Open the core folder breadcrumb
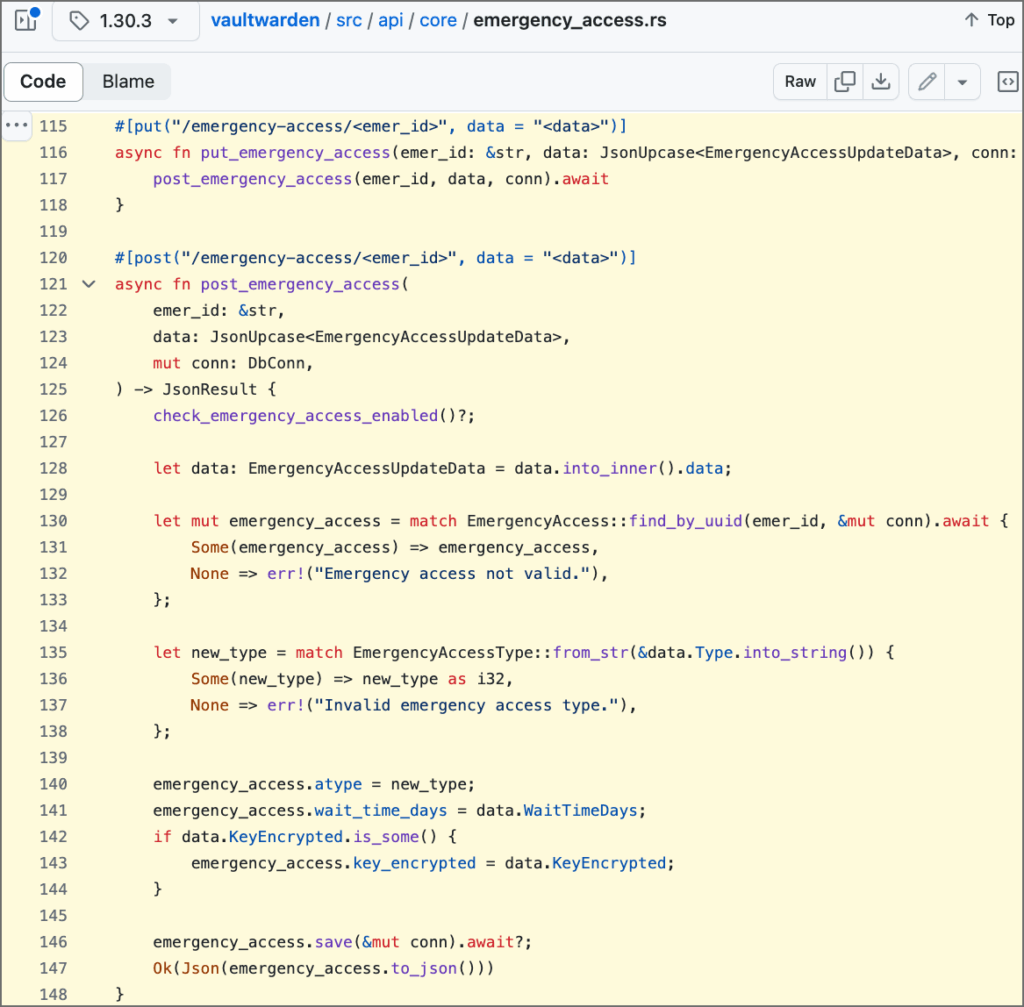The image size is (1024, 1007). 438,21
